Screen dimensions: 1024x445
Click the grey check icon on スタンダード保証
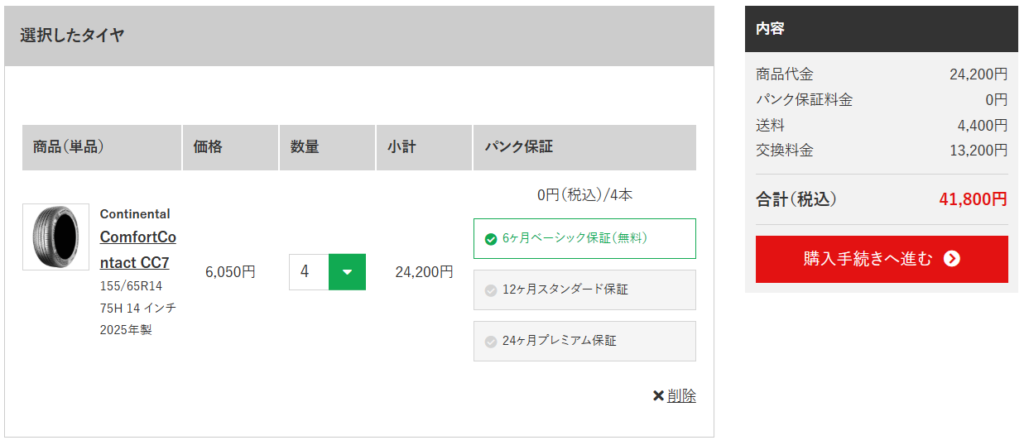point(490,291)
